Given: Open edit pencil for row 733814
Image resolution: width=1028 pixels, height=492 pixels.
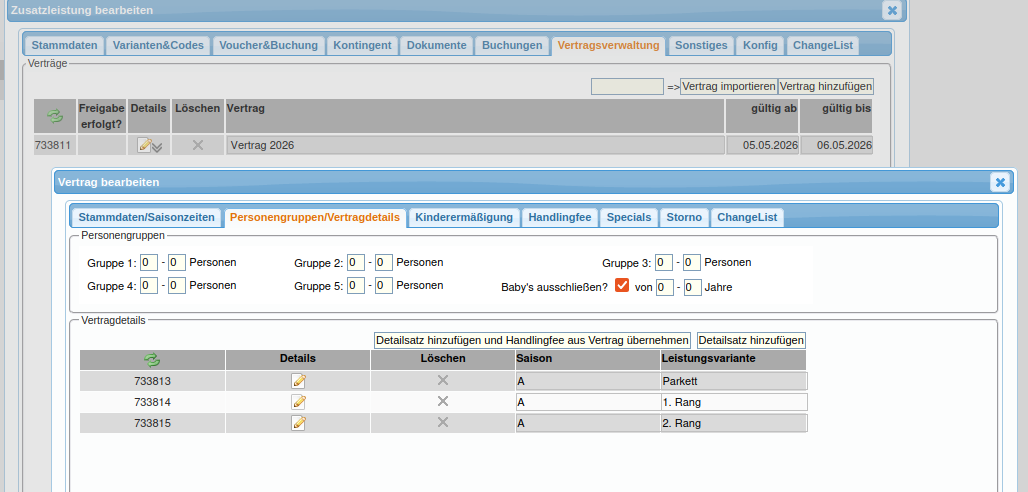Looking at the screenshot, I should [x=298, y=402].
